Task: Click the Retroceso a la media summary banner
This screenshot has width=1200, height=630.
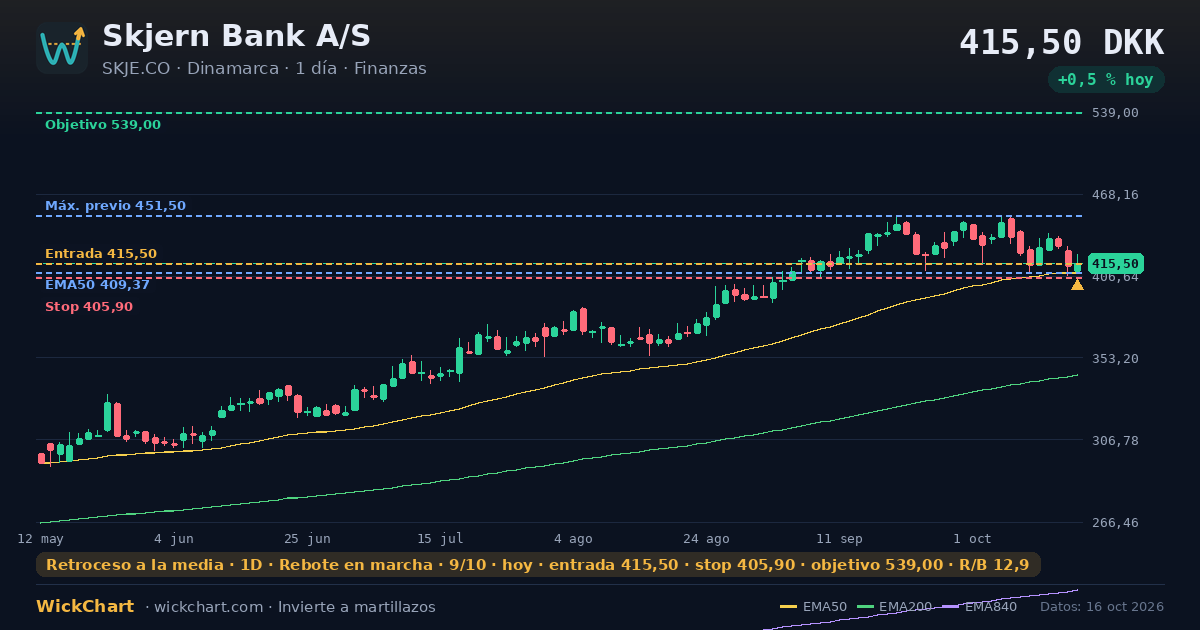Action: click(x=538, y=565)
